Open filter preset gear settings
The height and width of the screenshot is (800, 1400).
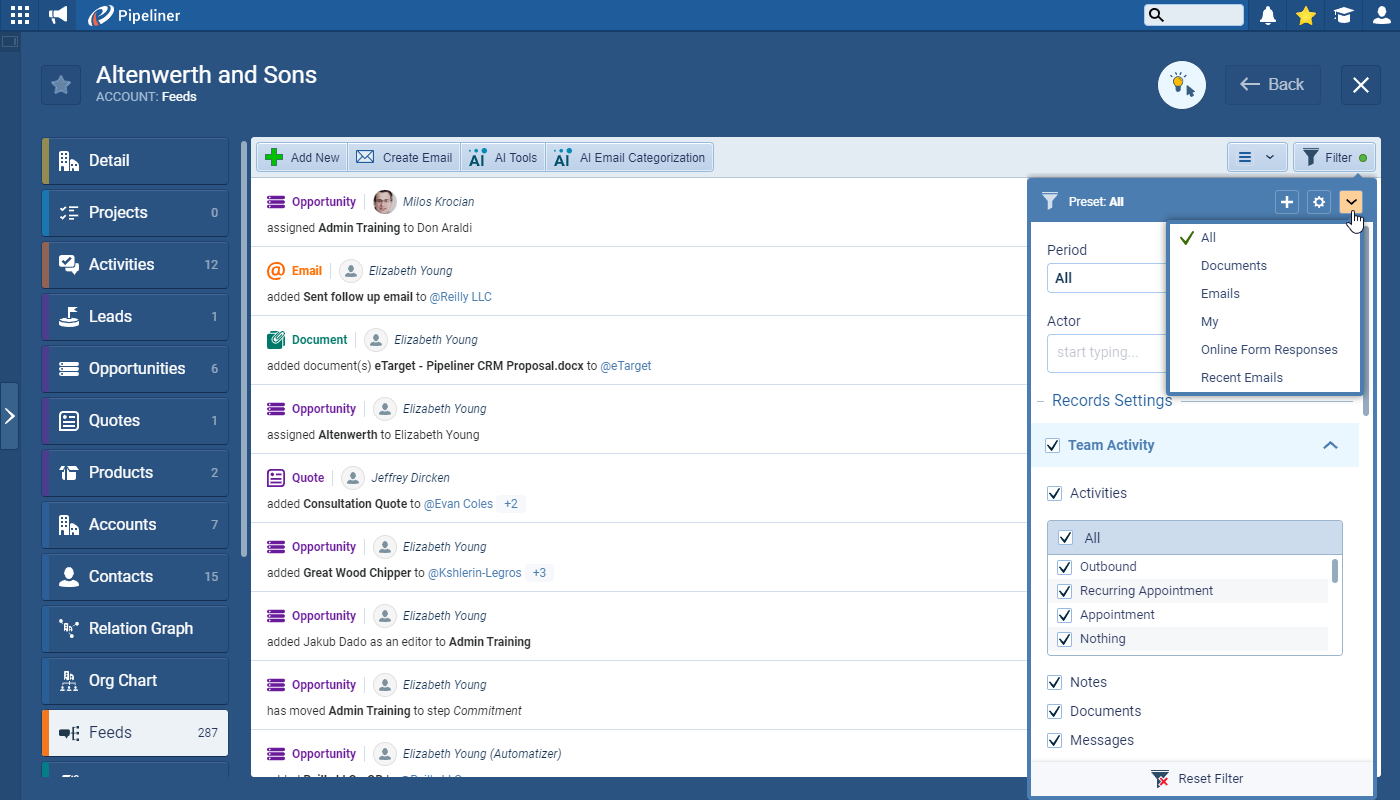click(1319, 202)
